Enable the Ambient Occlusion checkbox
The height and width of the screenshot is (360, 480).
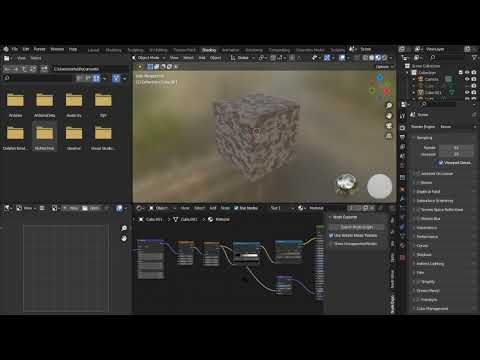click(418, 174)
